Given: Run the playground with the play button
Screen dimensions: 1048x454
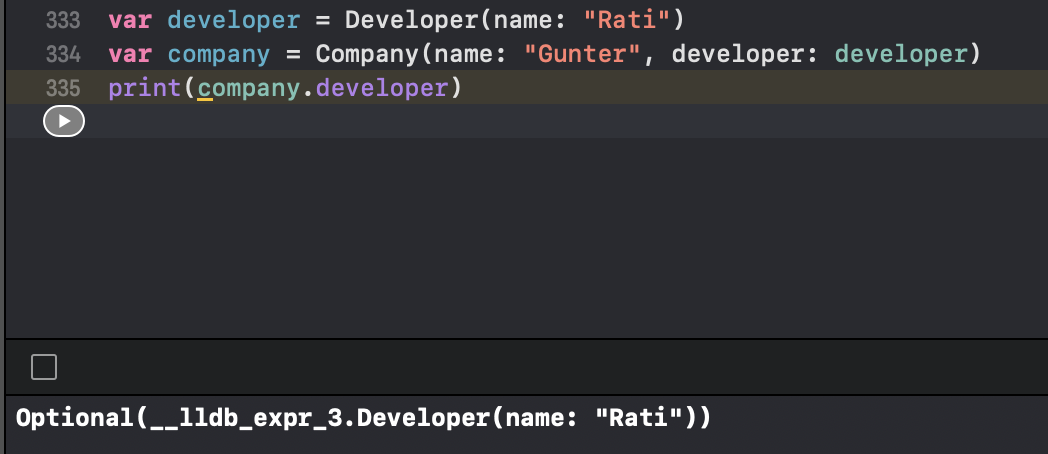Looking at the screenshot, I should [x=64, y=121].
